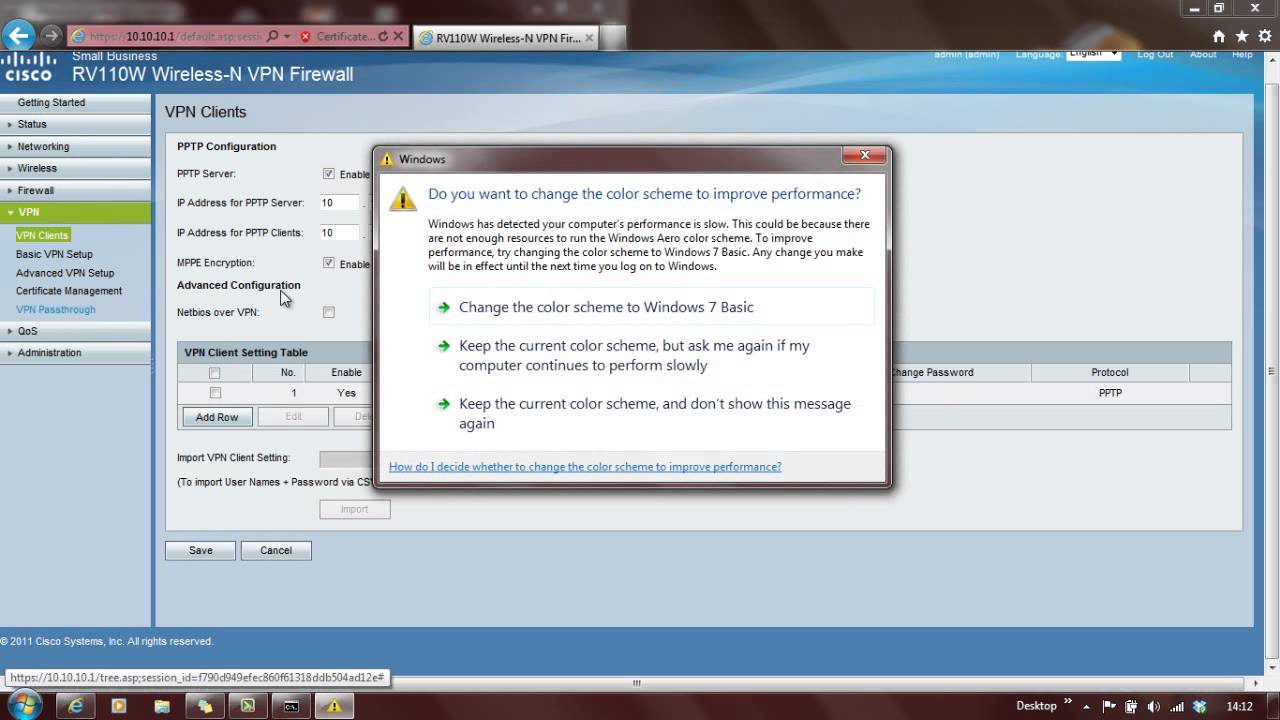This screenshot has width=1280, height=720.
Task: Click the browser forward arrow
Action: tap(51, 36)
